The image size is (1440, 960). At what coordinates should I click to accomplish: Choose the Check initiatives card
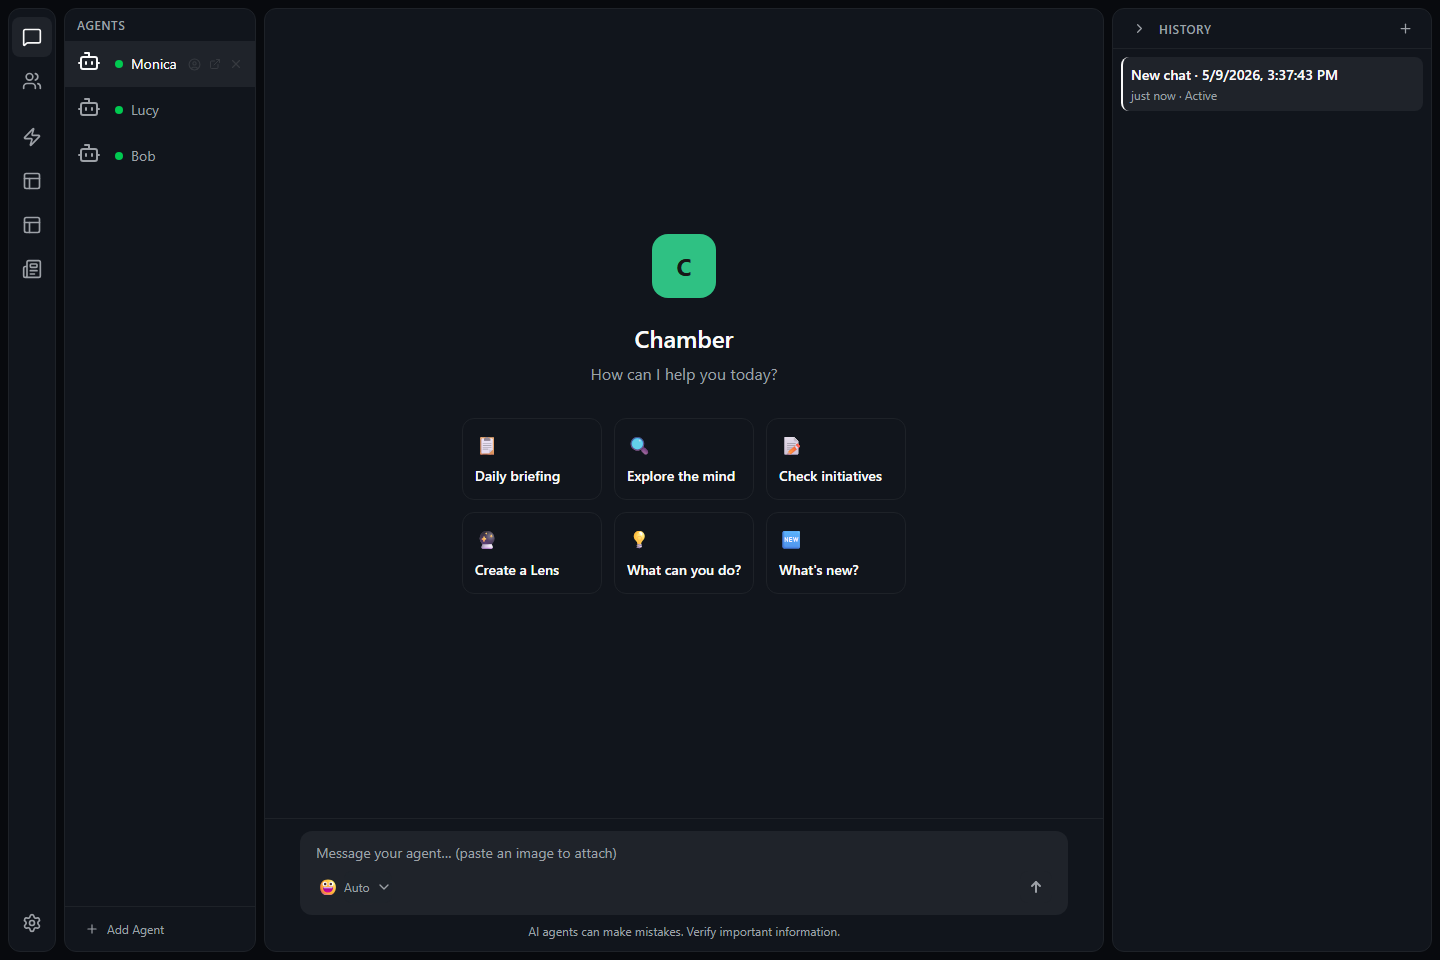[836, 459]
